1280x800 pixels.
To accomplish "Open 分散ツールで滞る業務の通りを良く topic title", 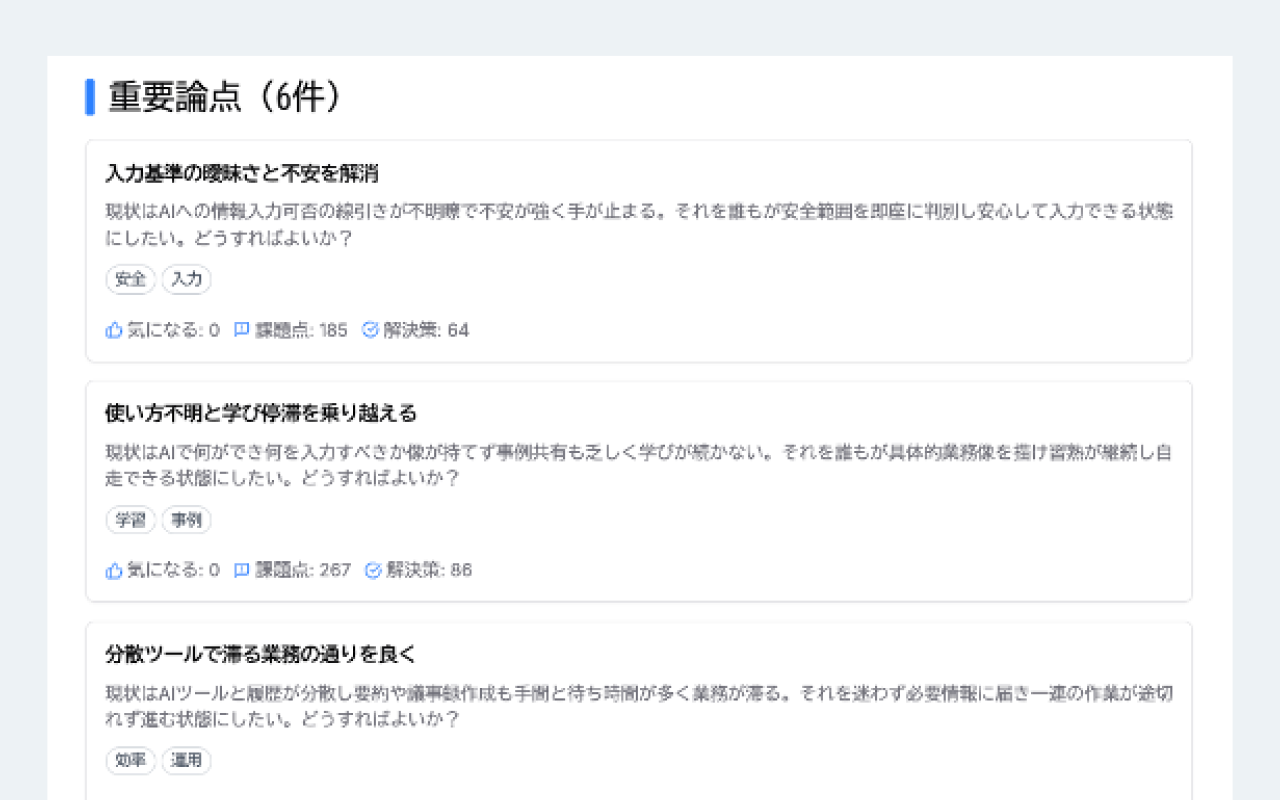I will (260, 654).
